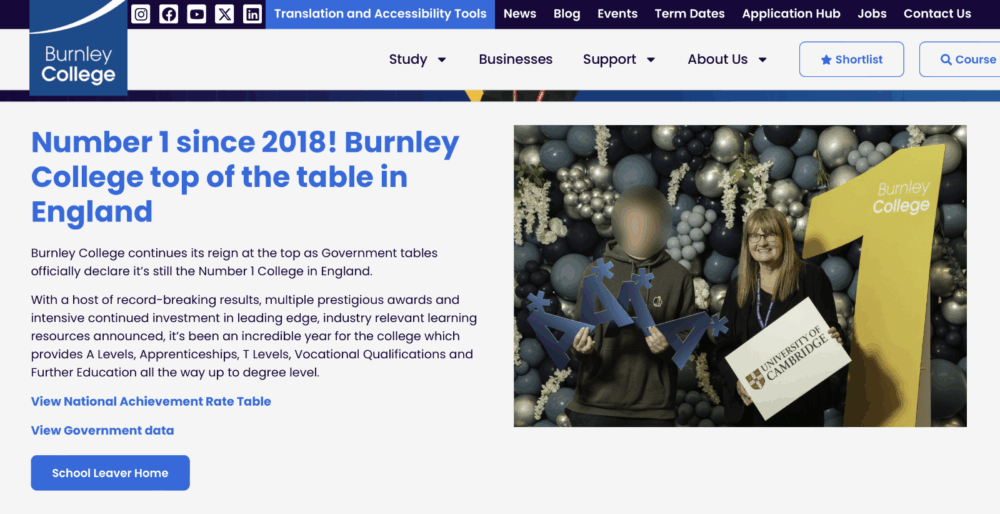Image resolution: width=1000 pixels, height=514 pixels.
Task: Click paragraph starting 'With a host of record-breaking'
Action: (254, 336)
